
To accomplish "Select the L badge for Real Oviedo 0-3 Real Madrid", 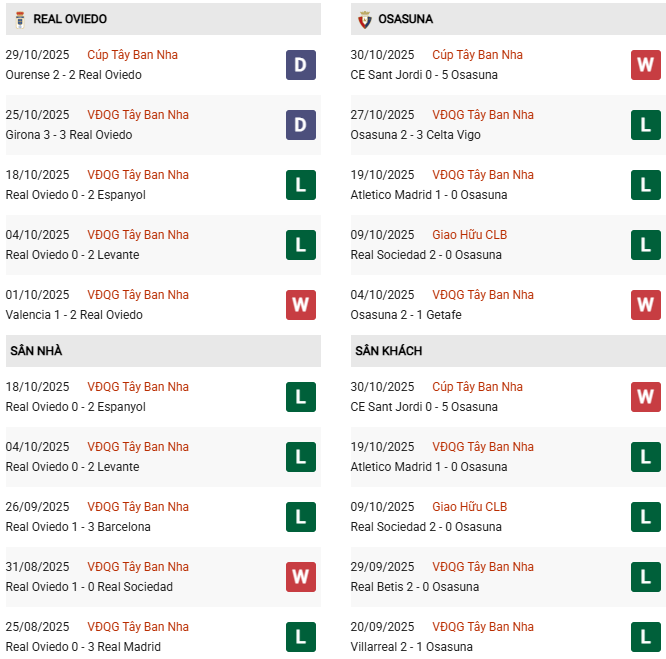I will 301,637.
